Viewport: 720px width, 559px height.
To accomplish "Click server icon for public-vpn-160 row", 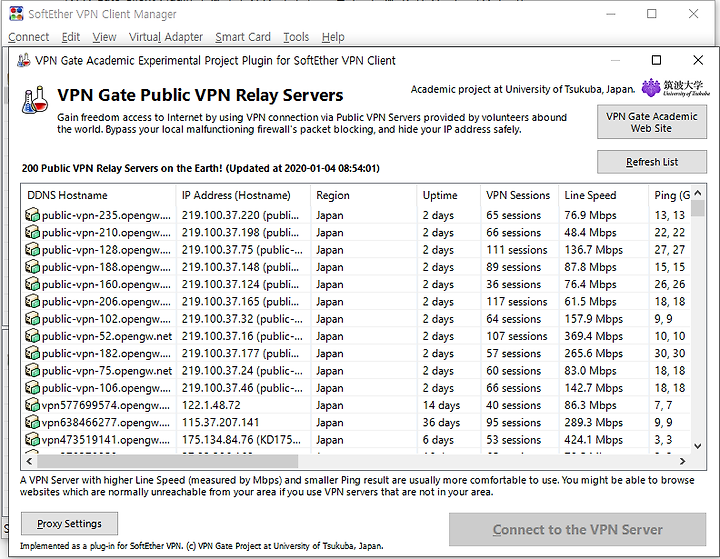I will coord(32,284).
